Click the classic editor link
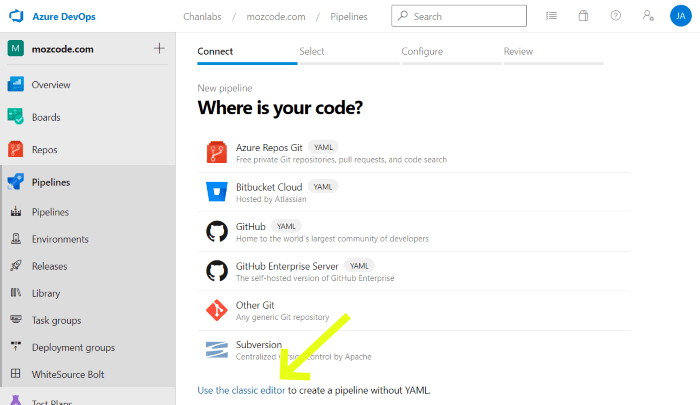The width and height of the screenshot is (700, 405). 258,390
